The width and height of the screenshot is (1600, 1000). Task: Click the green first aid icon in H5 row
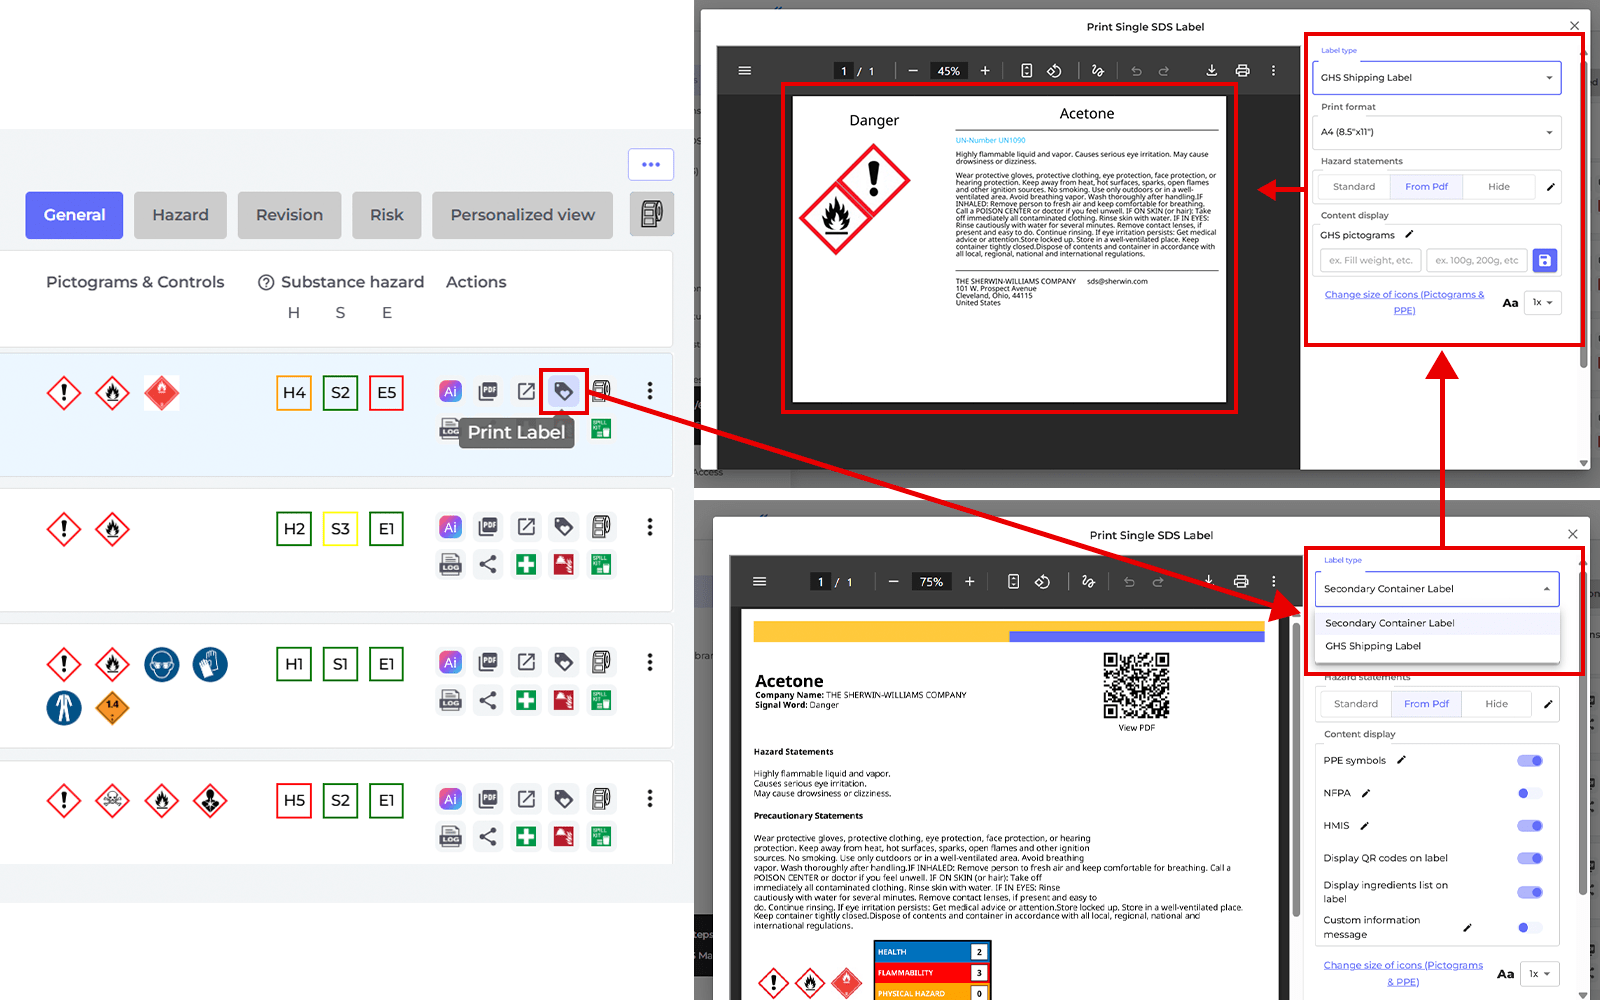tap(526, 836)
